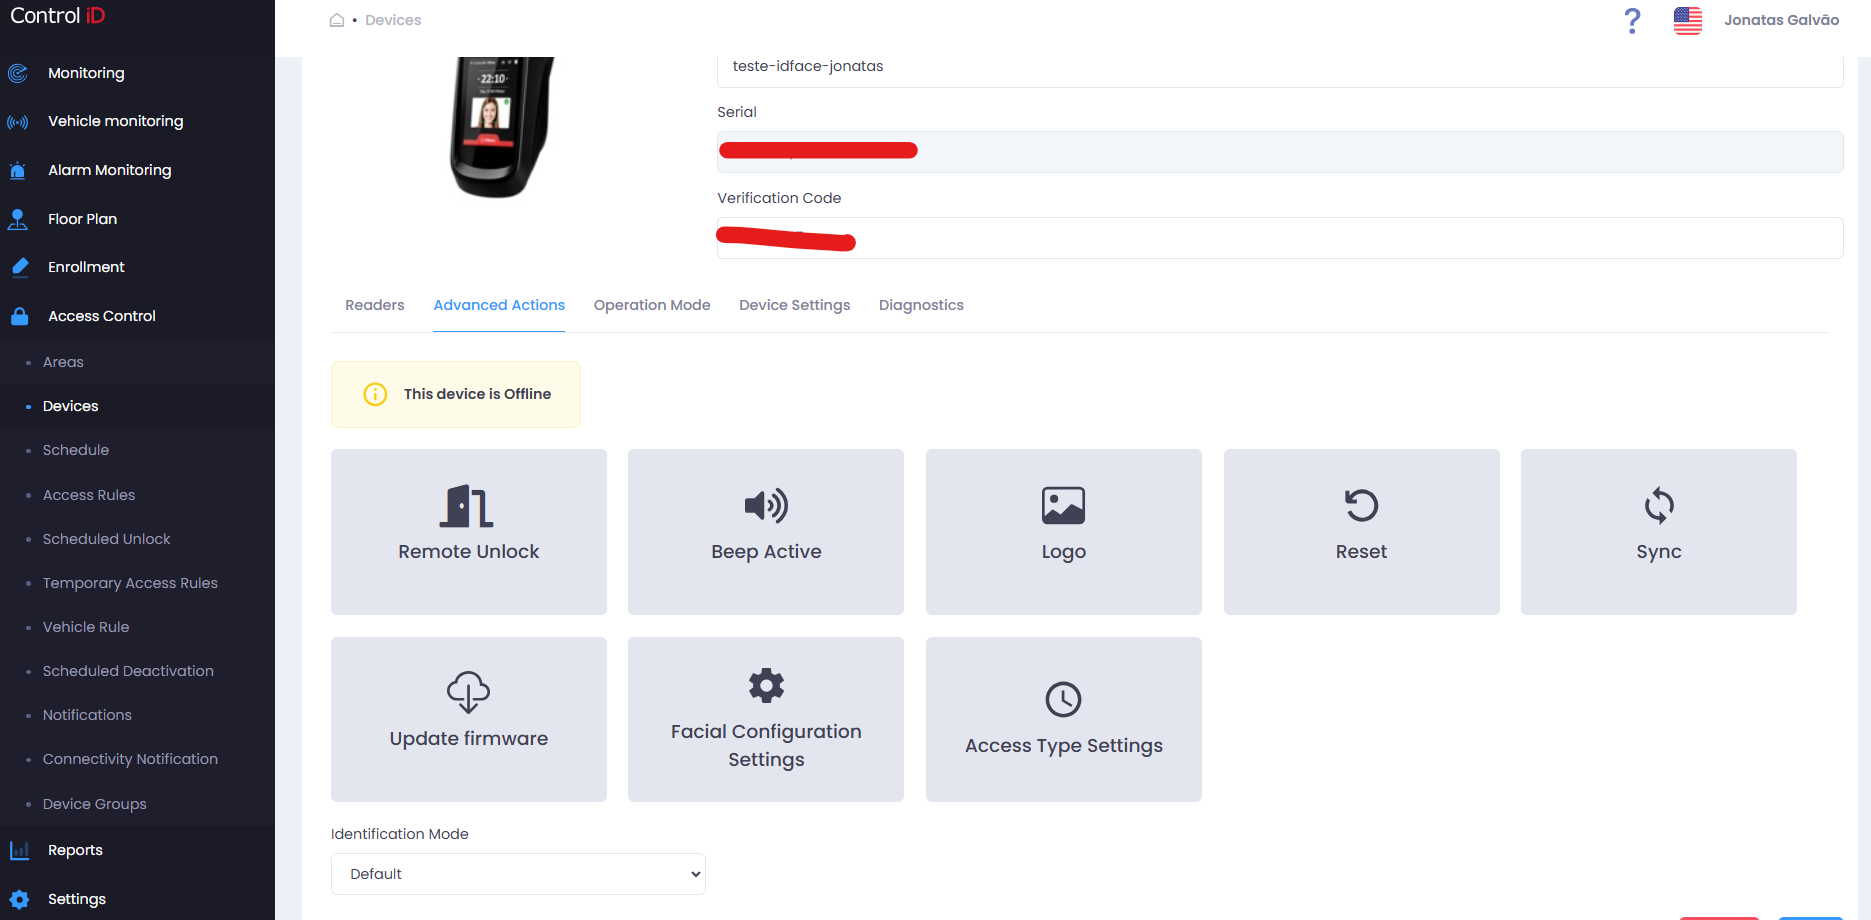The image size is (1871, 920).
Task: Click the Beep Active label text
Action: coord(766,552)
